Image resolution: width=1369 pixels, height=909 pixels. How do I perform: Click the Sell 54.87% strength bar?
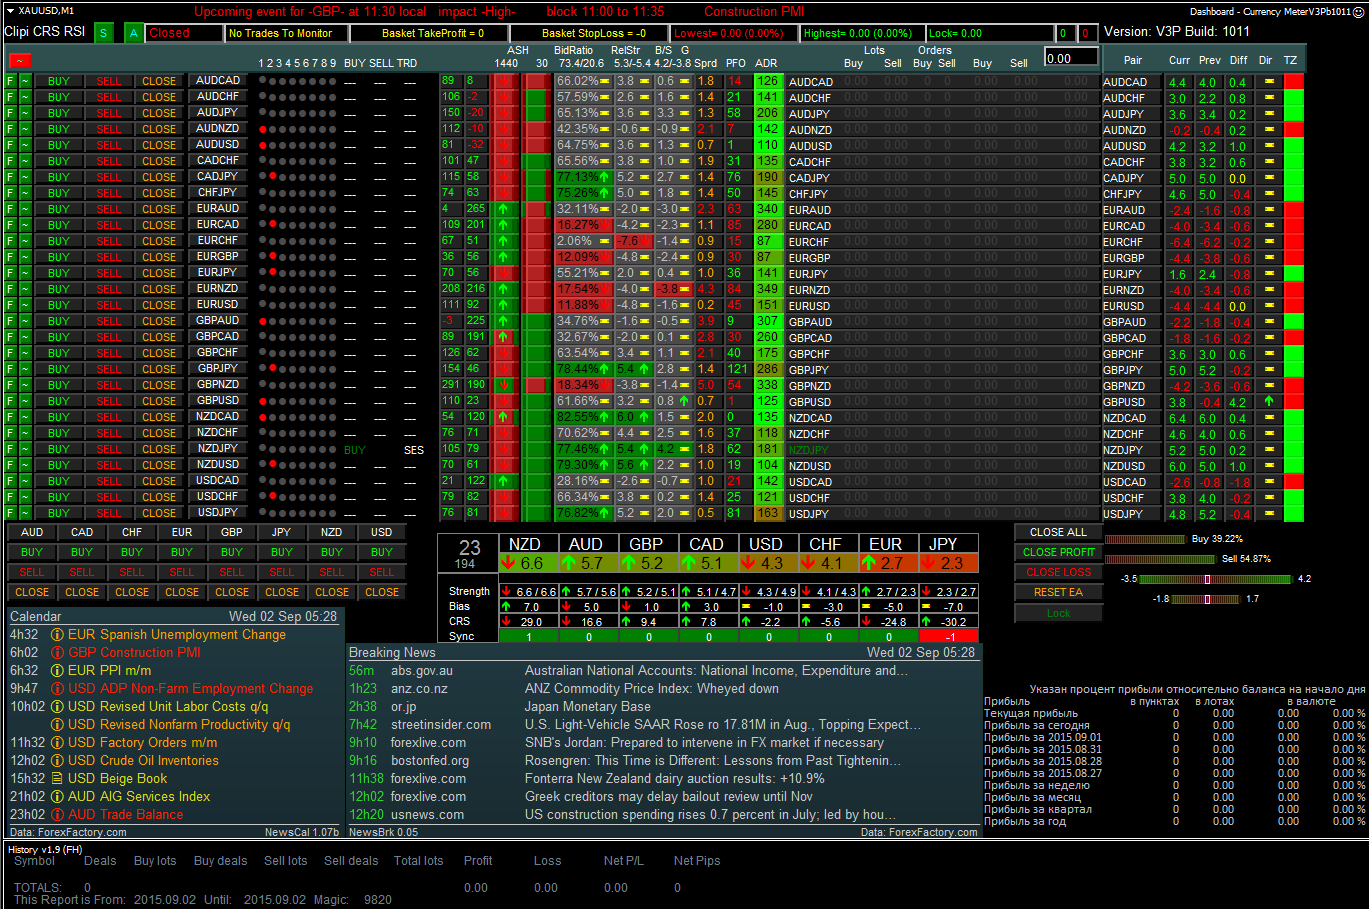tap(1162, 559)
